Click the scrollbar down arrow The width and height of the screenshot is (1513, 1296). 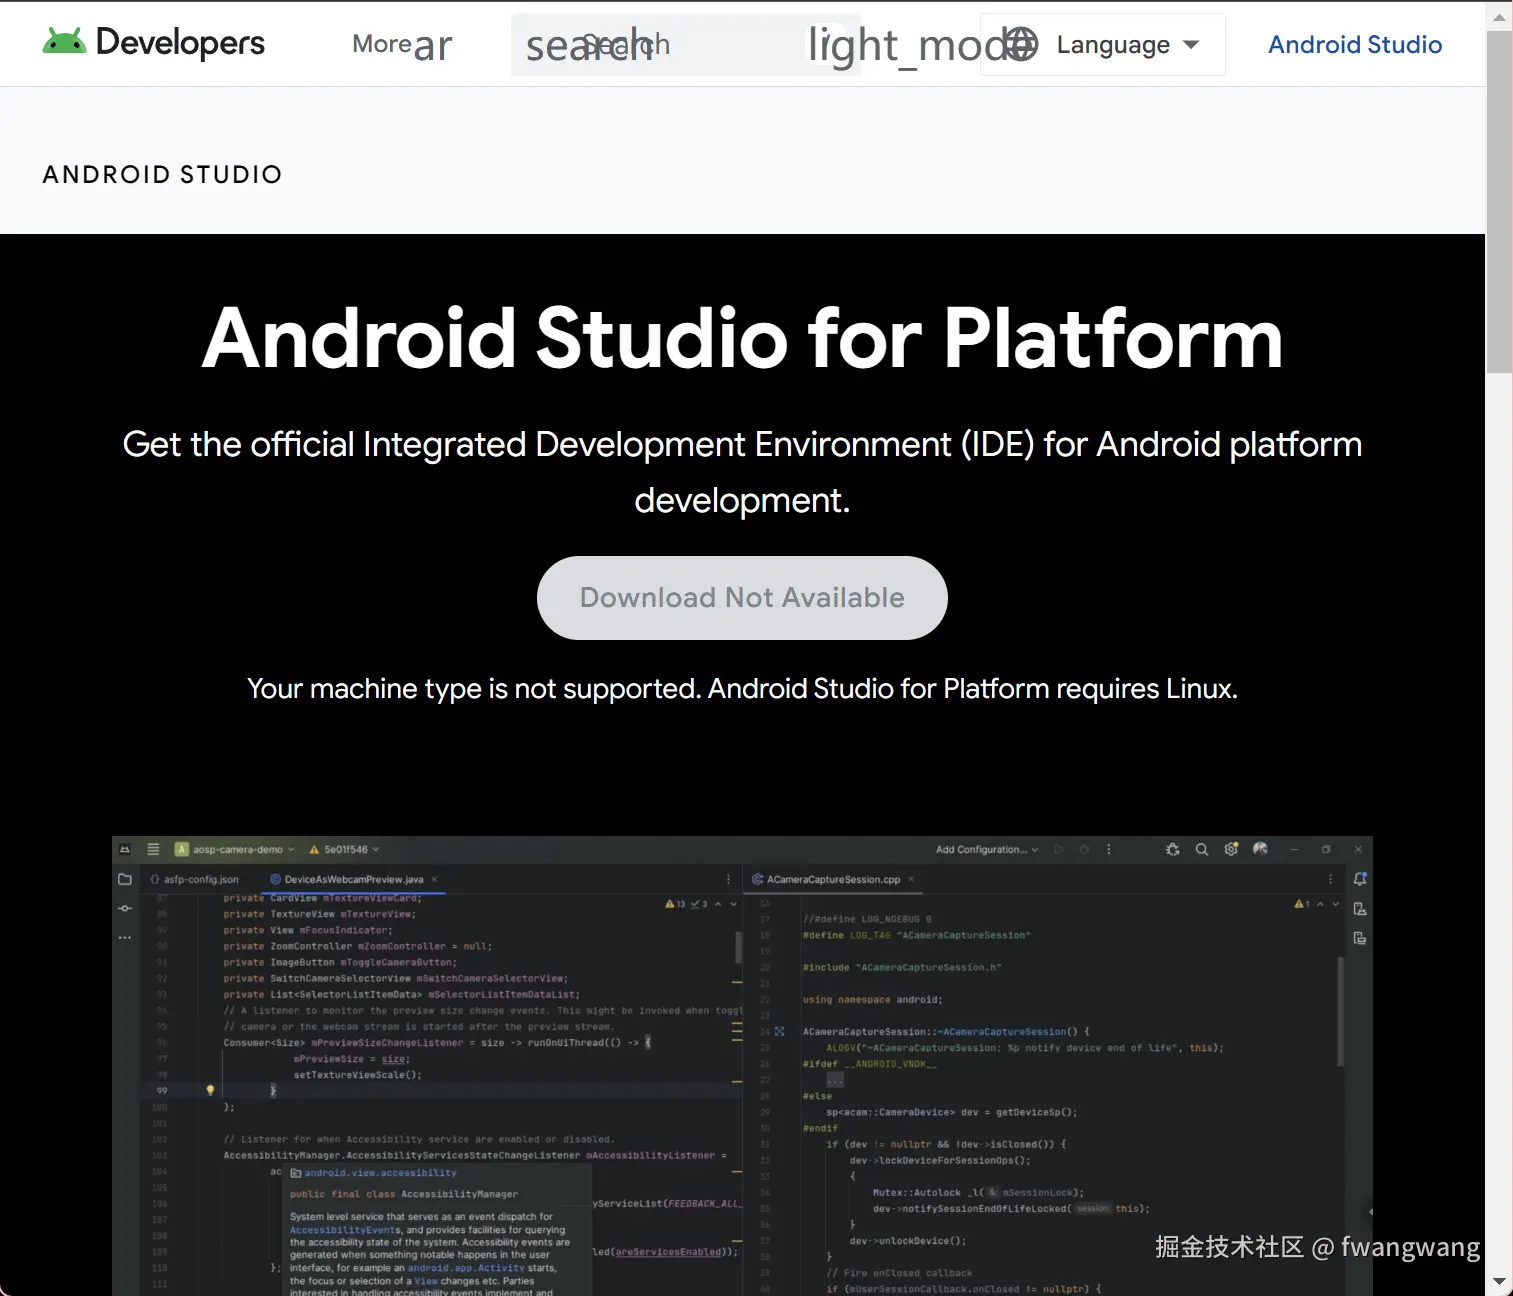[1499, 1281]
